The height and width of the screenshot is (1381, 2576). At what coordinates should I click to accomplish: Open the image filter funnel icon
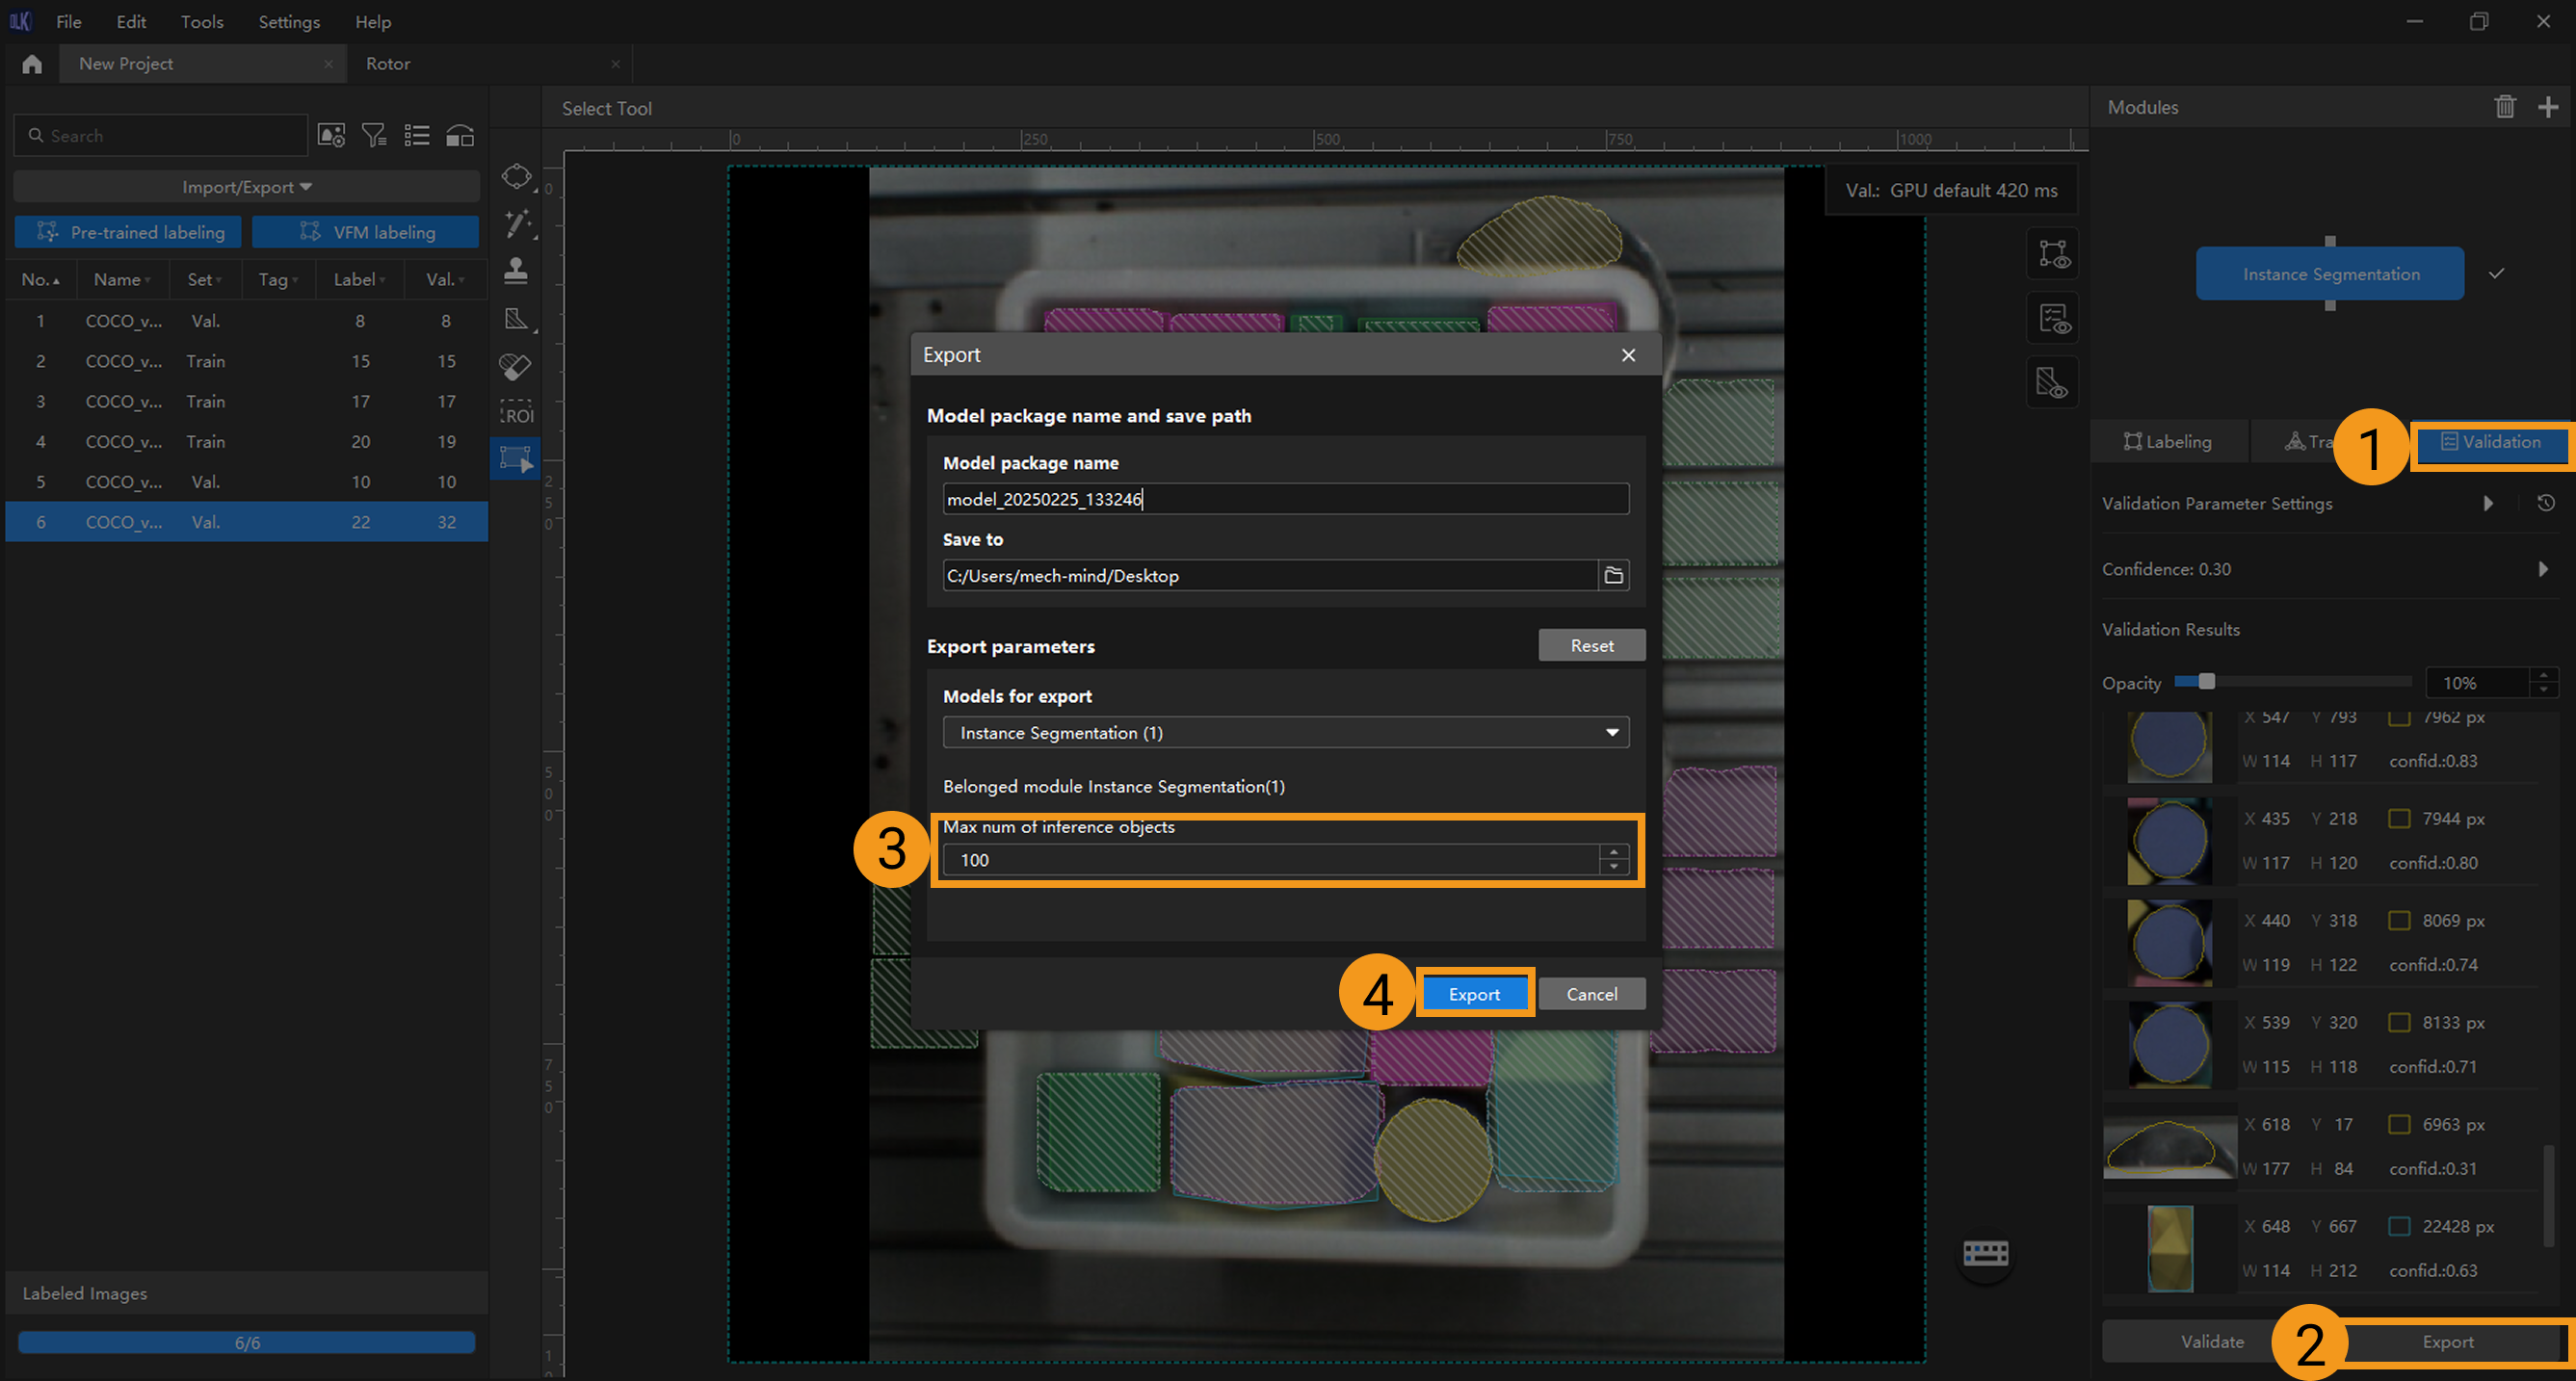point(374,135)
